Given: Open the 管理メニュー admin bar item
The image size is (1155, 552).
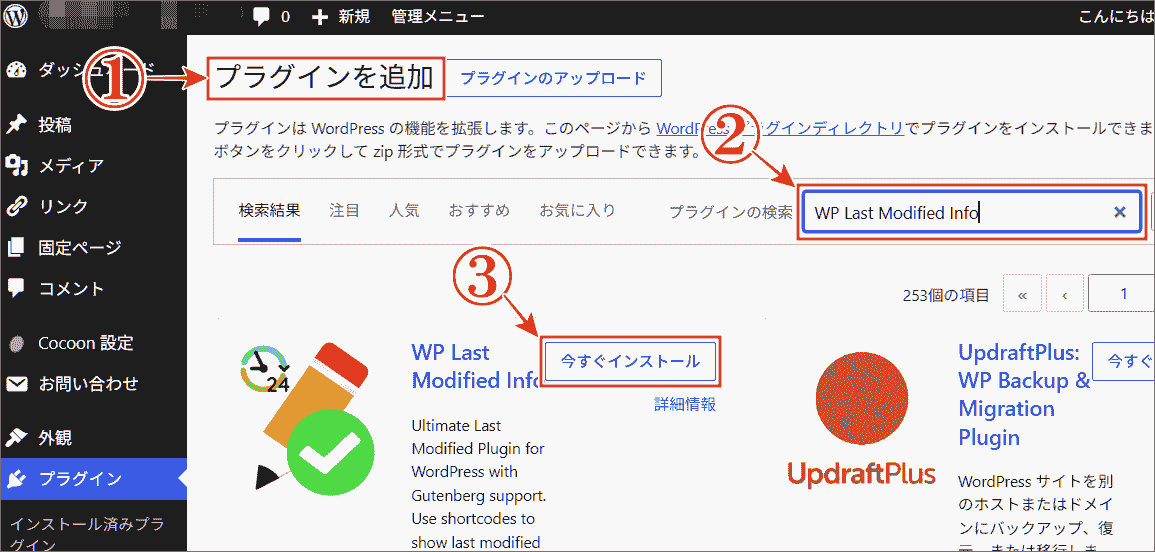Looking at the screenshot, I should click(438, 16).
